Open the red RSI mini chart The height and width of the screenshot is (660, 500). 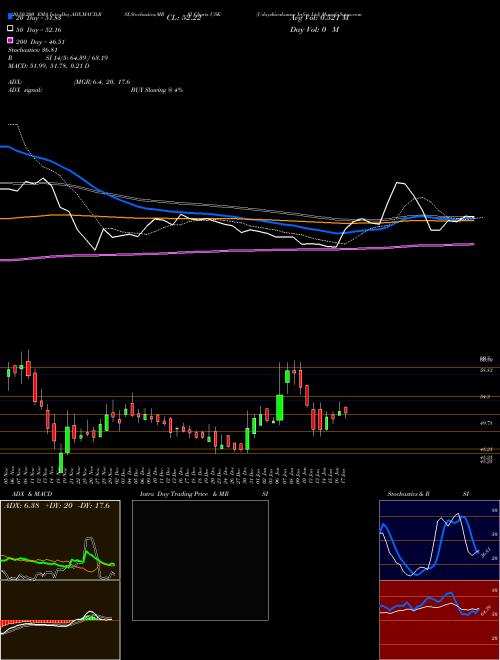(439, 620)
